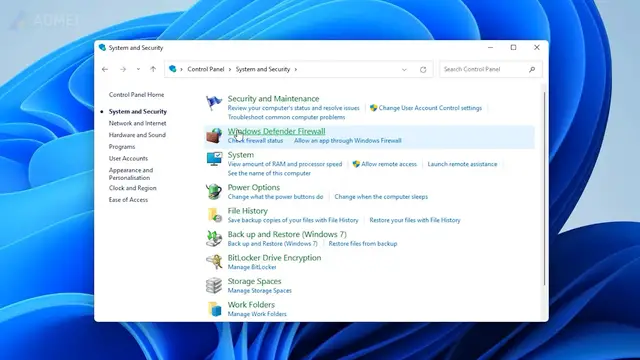Expand chevron after Control Panel breadcrumb
This screenshot has width=640, height=360.
coord(230,69)
